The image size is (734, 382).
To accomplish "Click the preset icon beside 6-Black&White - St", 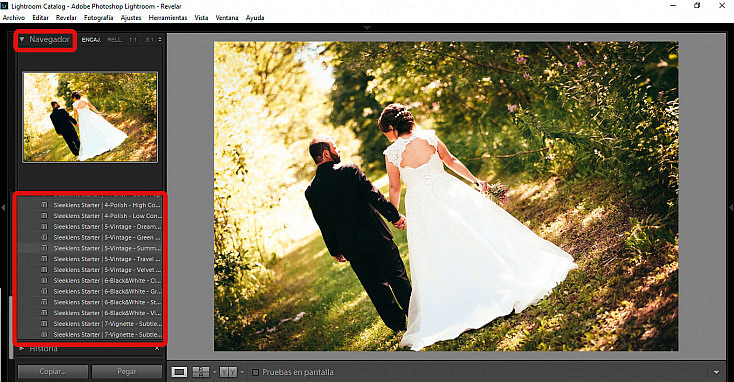I will (x=44, y=302).
